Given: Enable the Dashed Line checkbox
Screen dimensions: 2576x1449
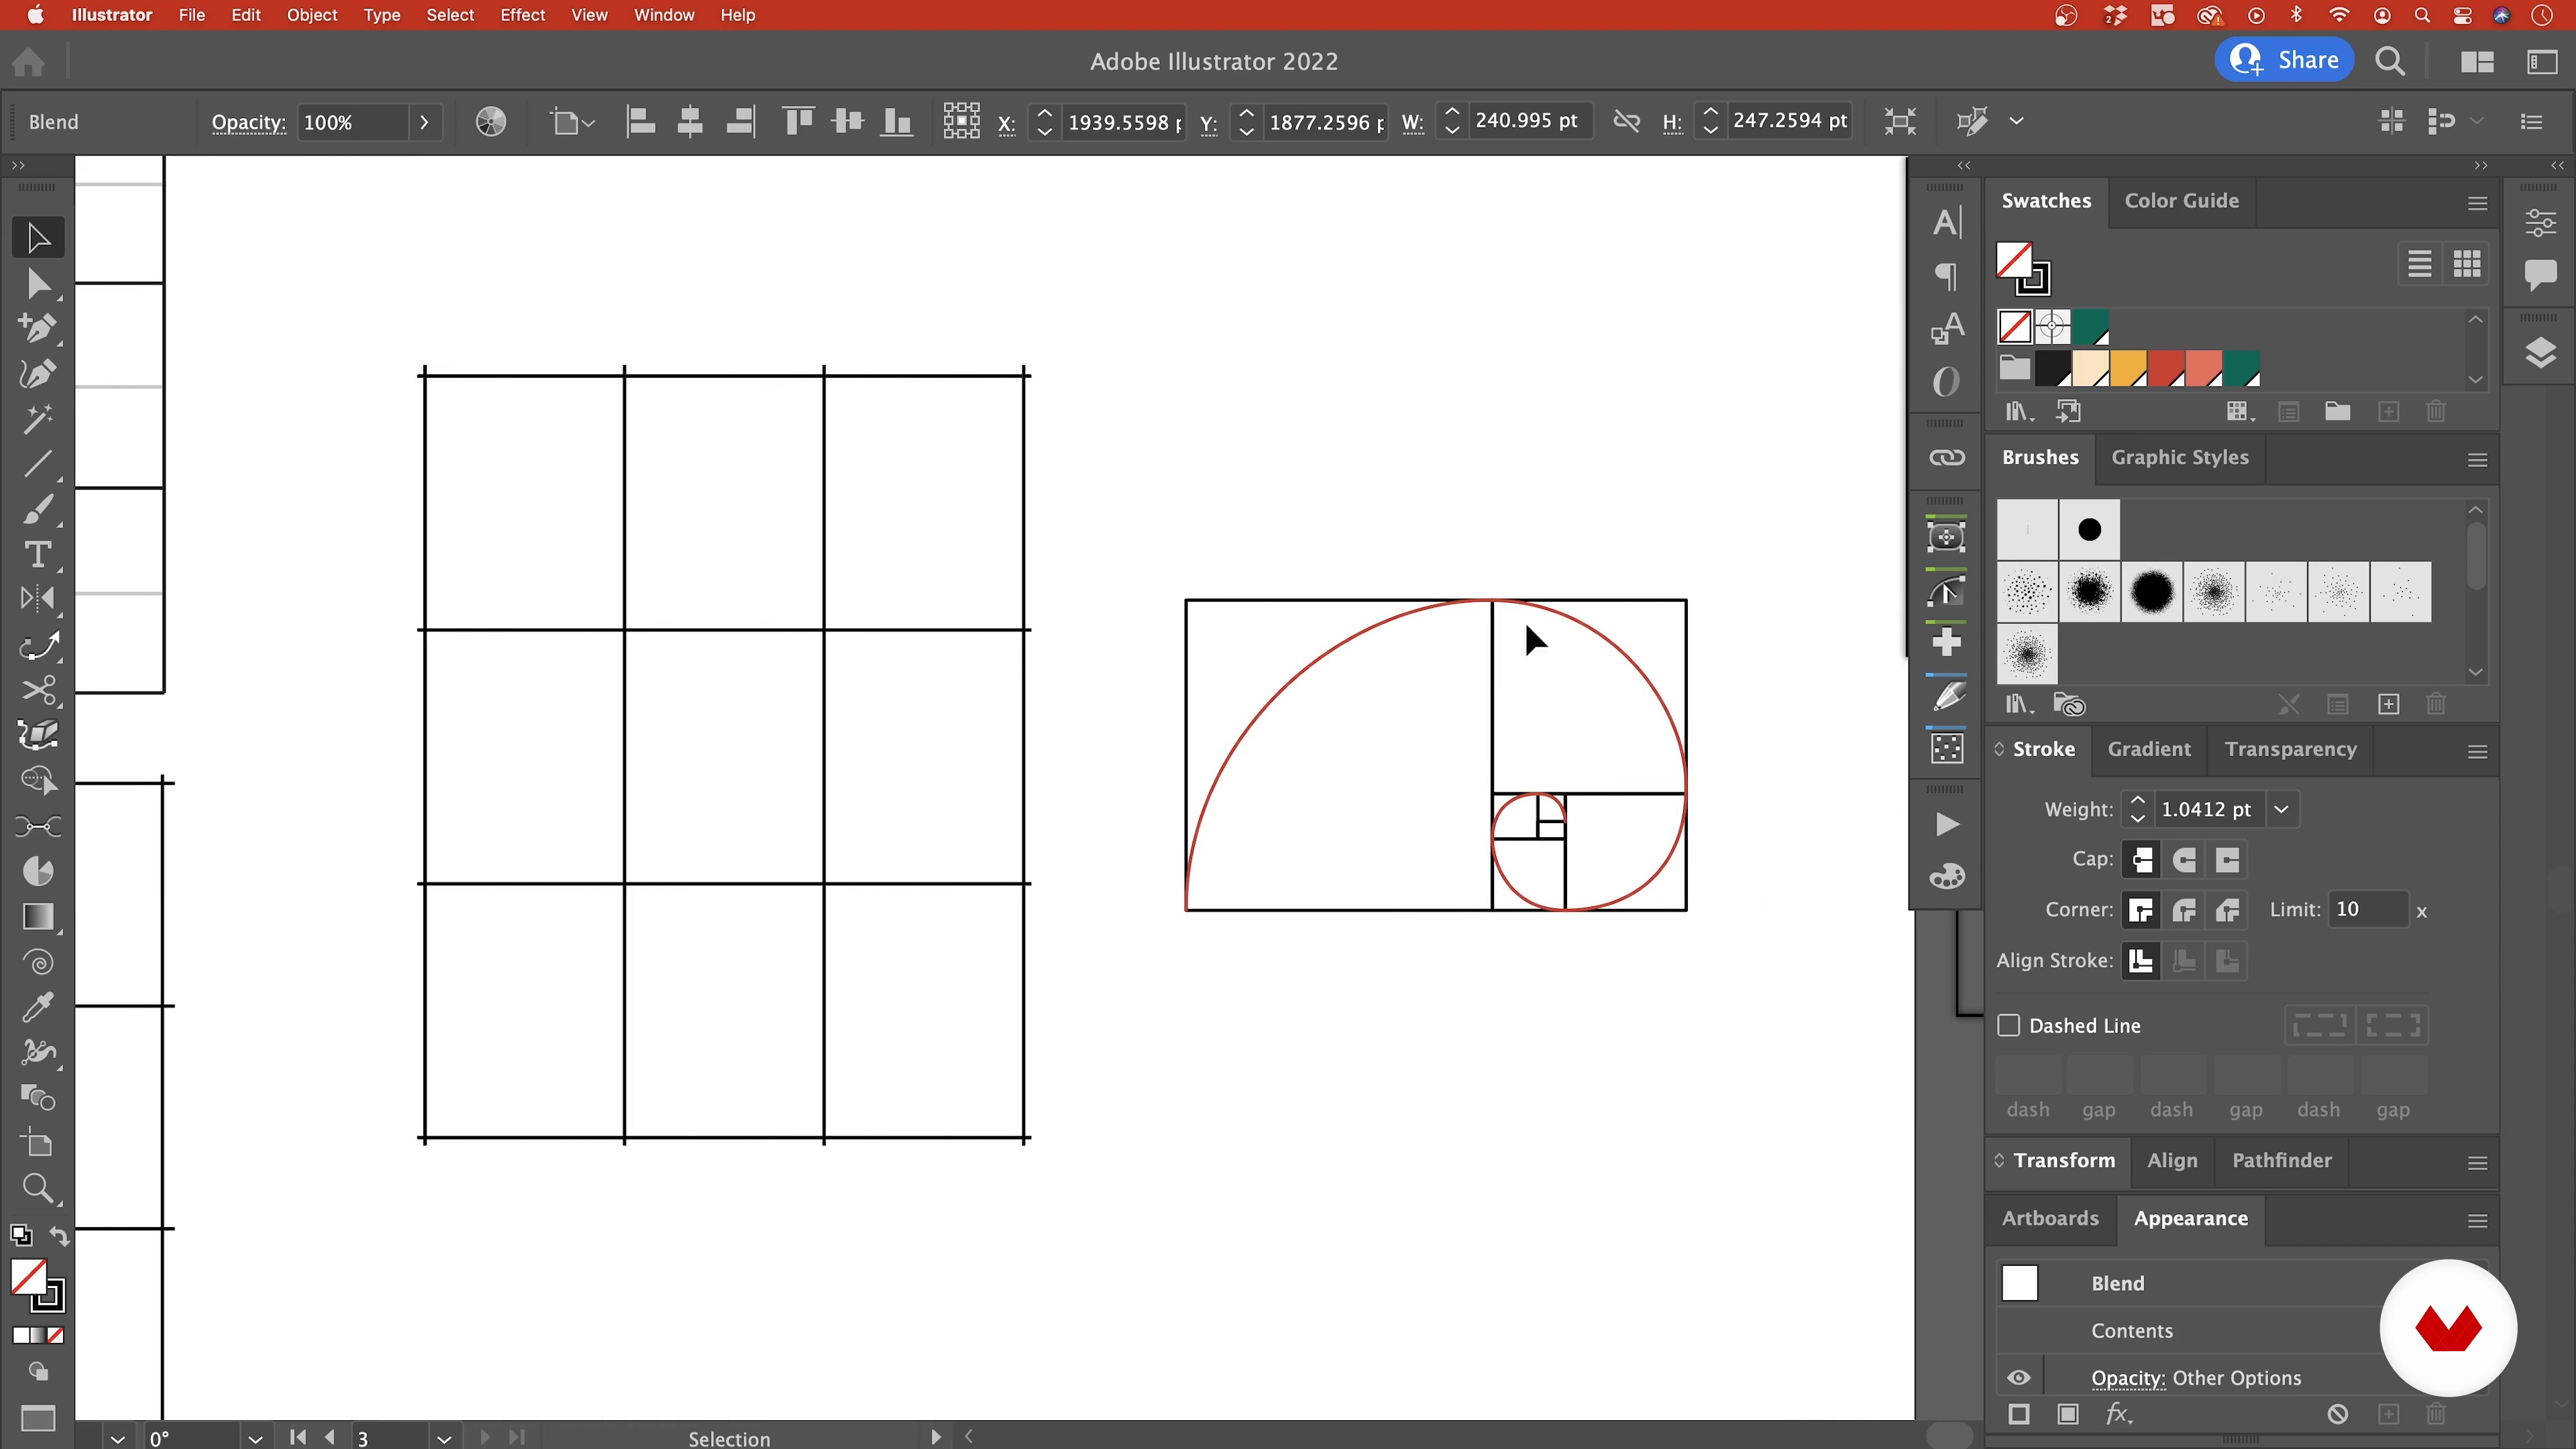Looking at the screenshot, I should [x=2009, y=1025].
